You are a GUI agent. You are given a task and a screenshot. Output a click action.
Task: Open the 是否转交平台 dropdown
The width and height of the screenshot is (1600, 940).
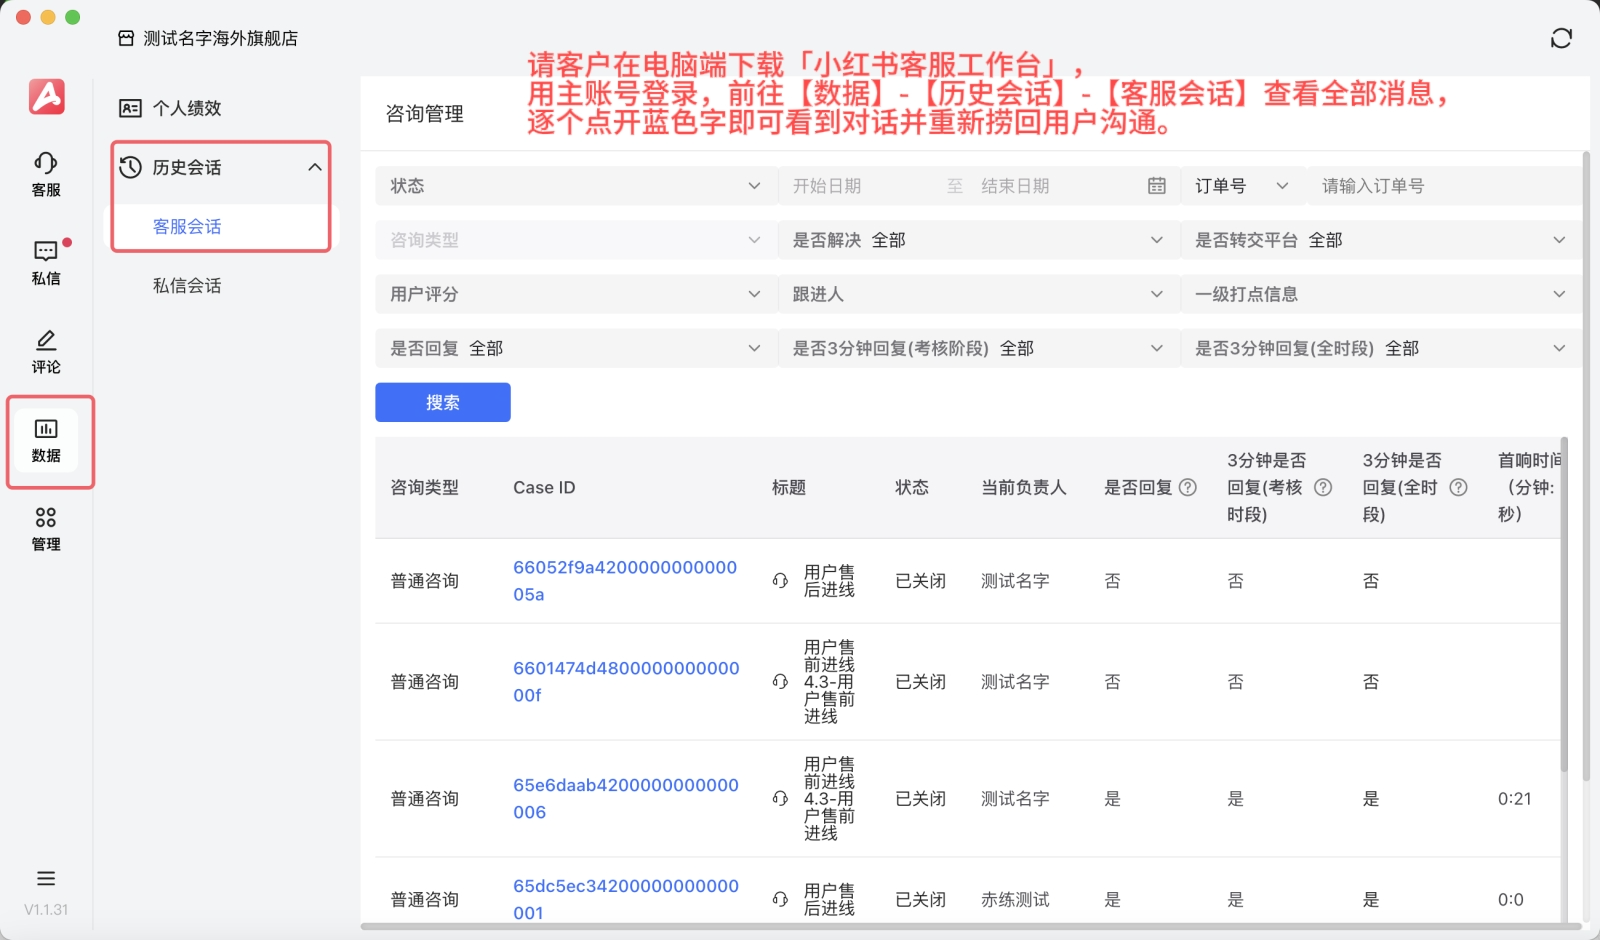pos(1381,240)
